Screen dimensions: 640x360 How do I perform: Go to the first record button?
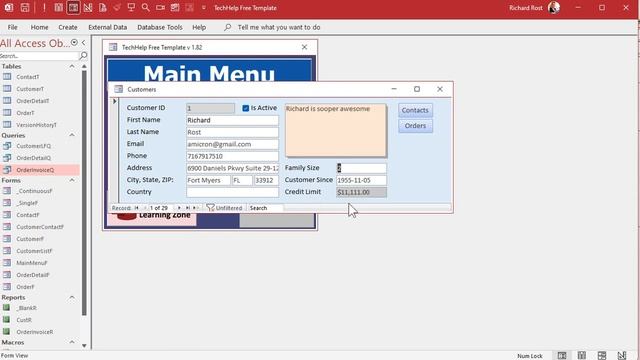(x=137, y=208)
